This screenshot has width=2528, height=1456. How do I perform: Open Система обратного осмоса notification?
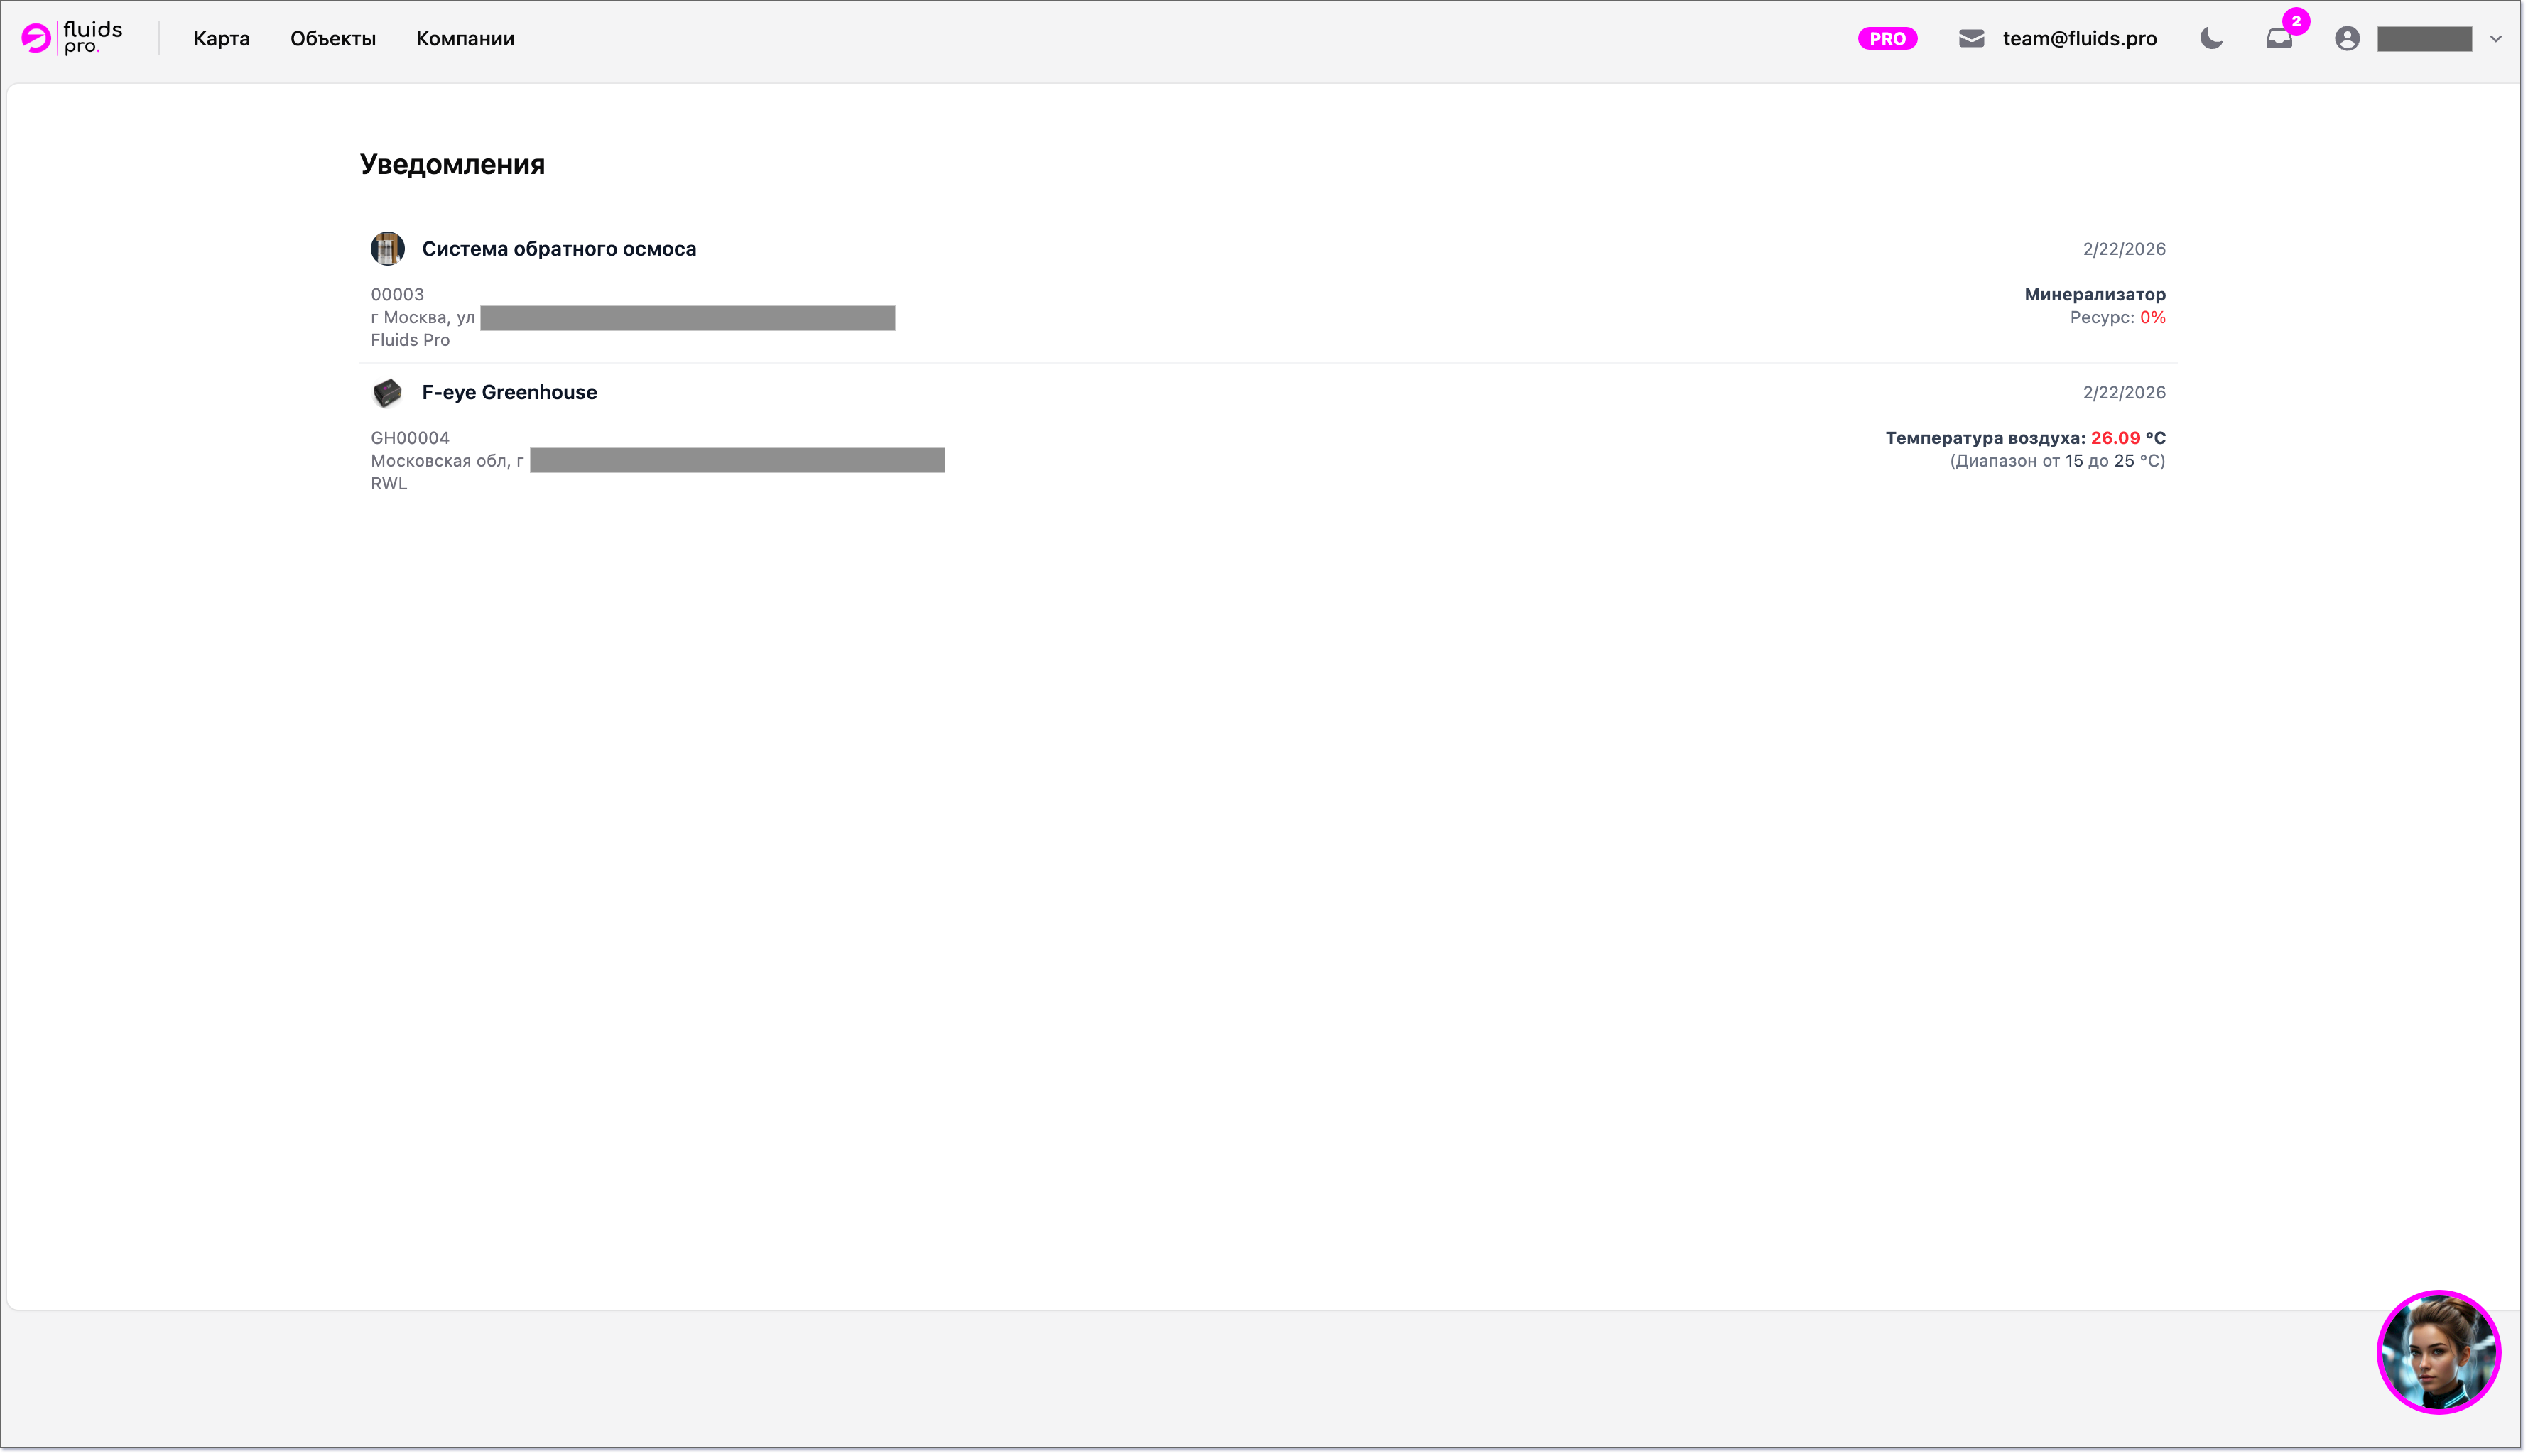click(x=558, y=248)
